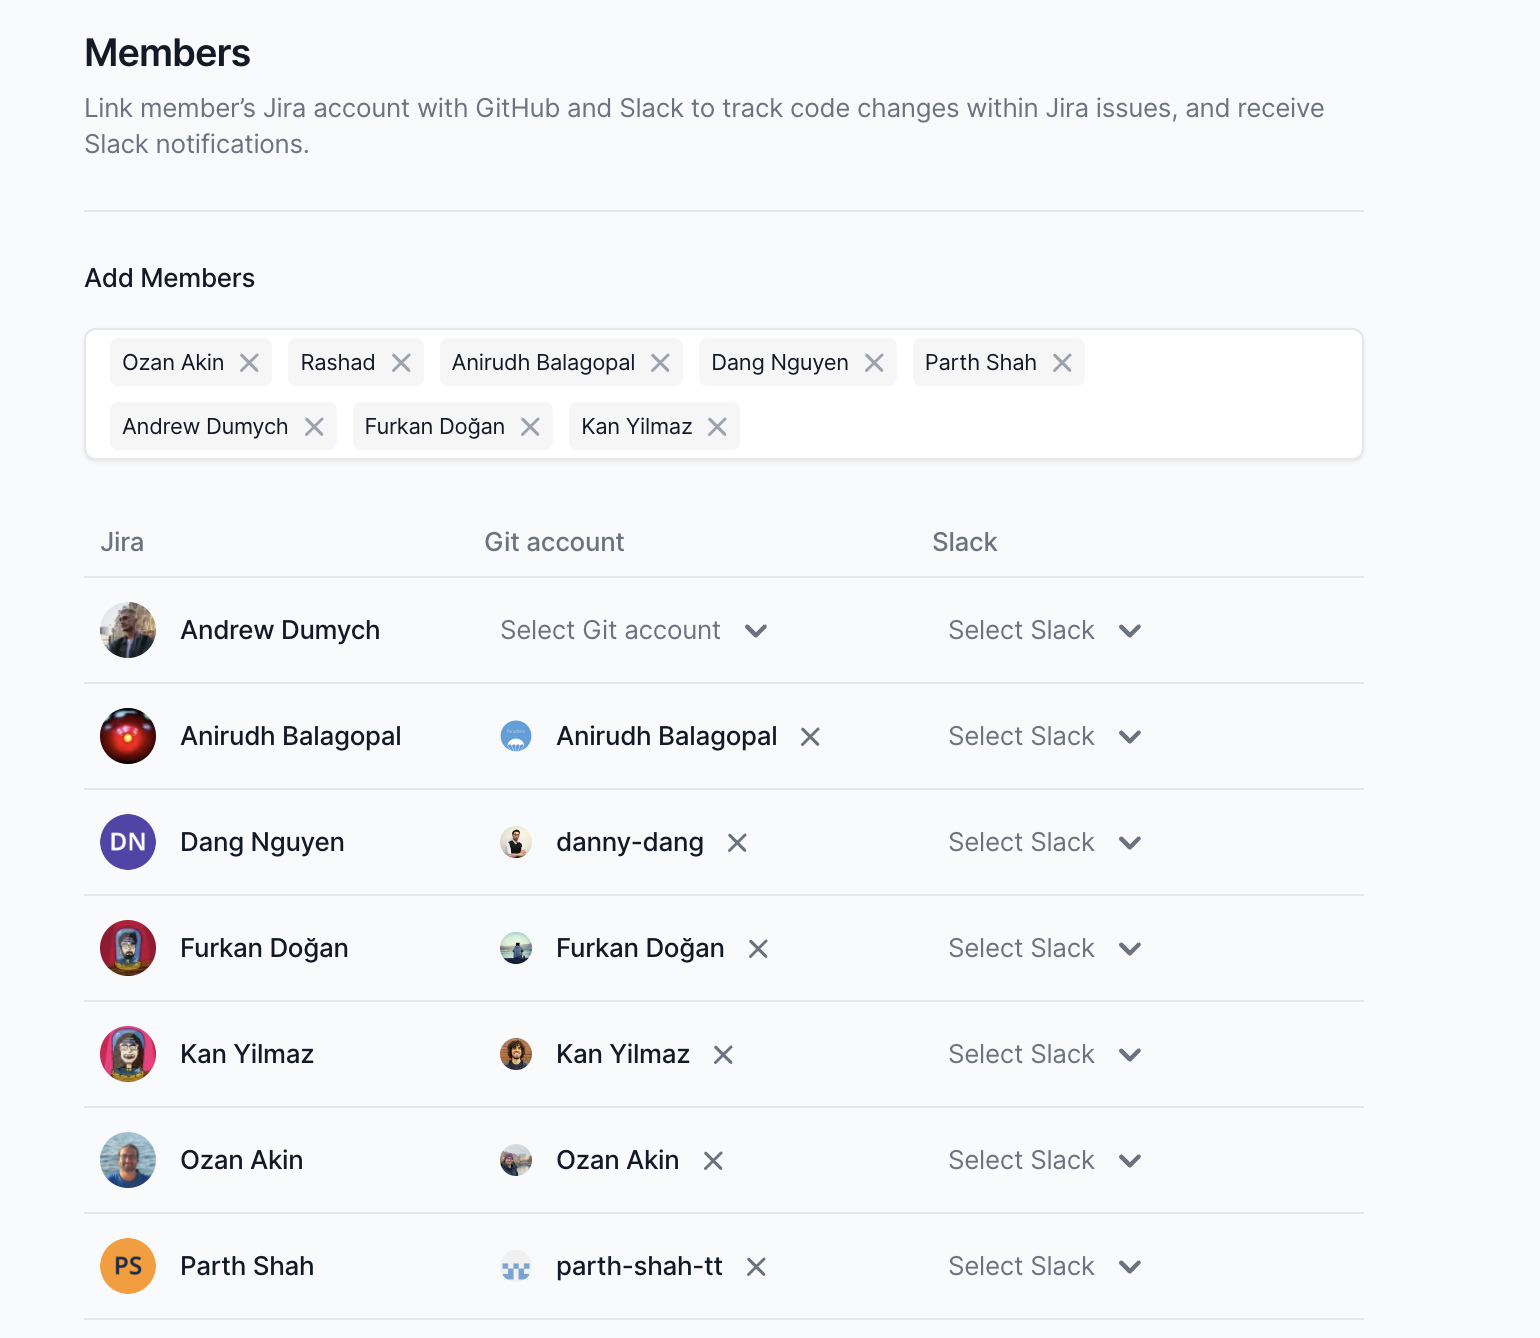Choose Slack account for Parth Shah

pos(1044,1267)
